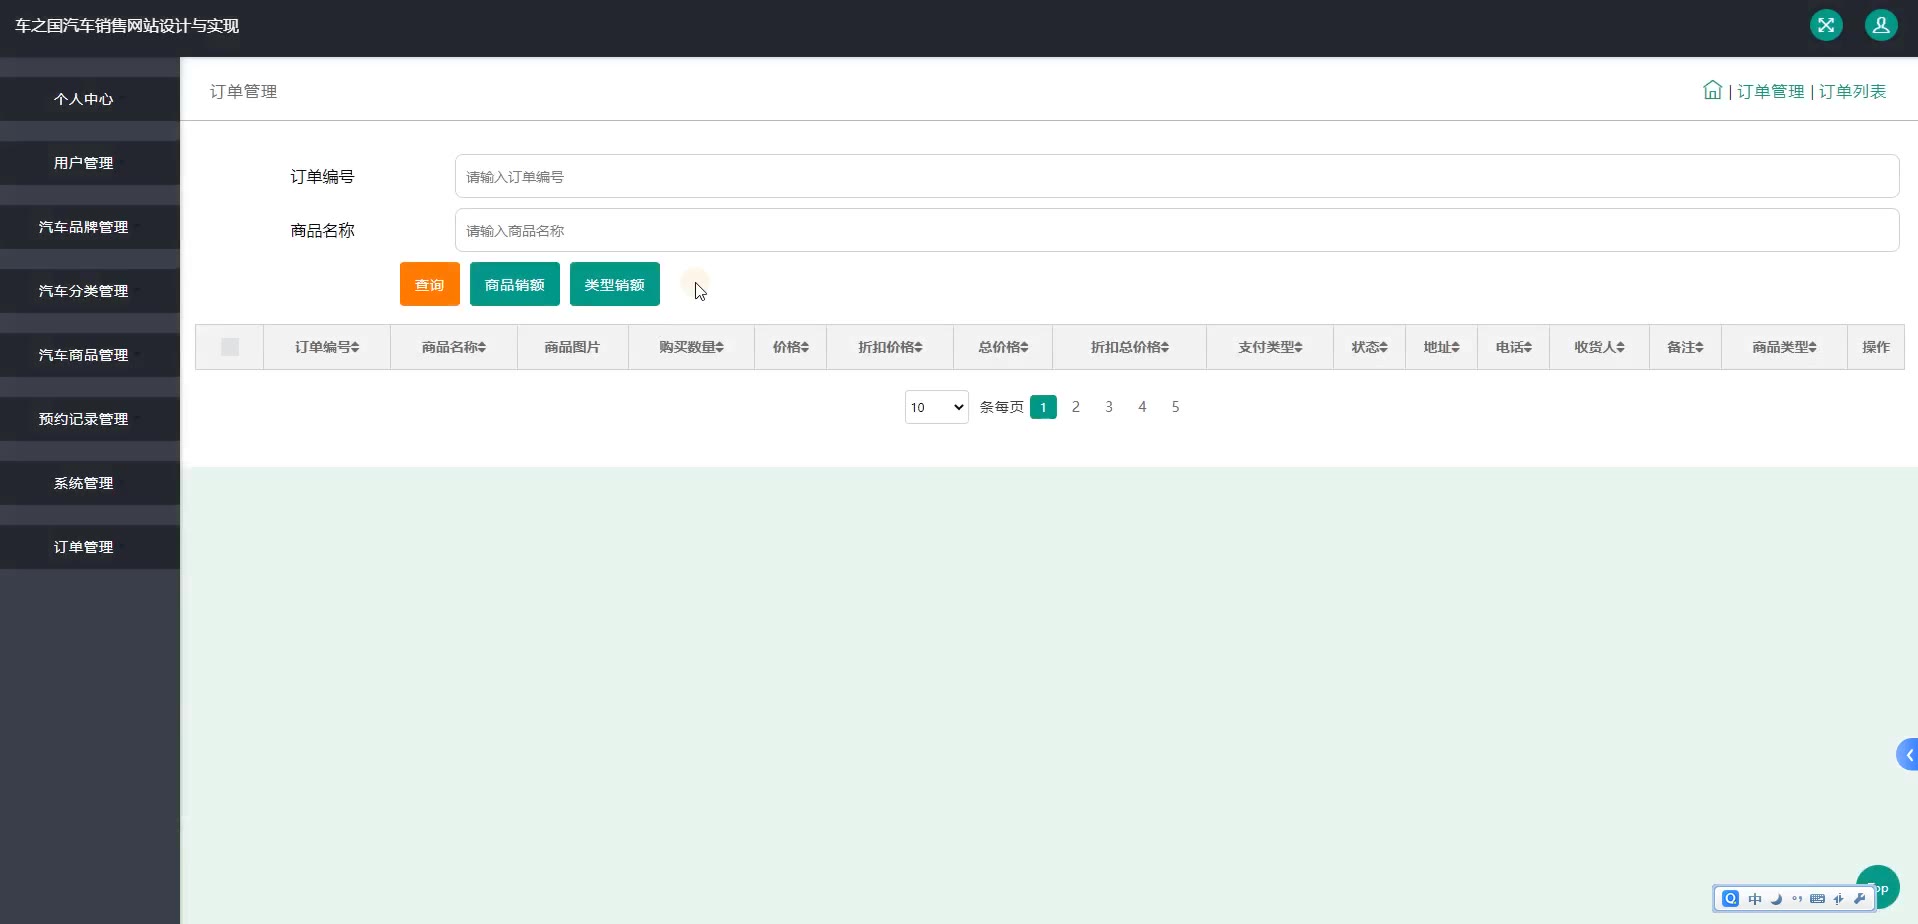Viewport: 1918px width, 924px height.
Task: Expand the blue side-panel chevron tab
Action: [x=1907, y=755]
